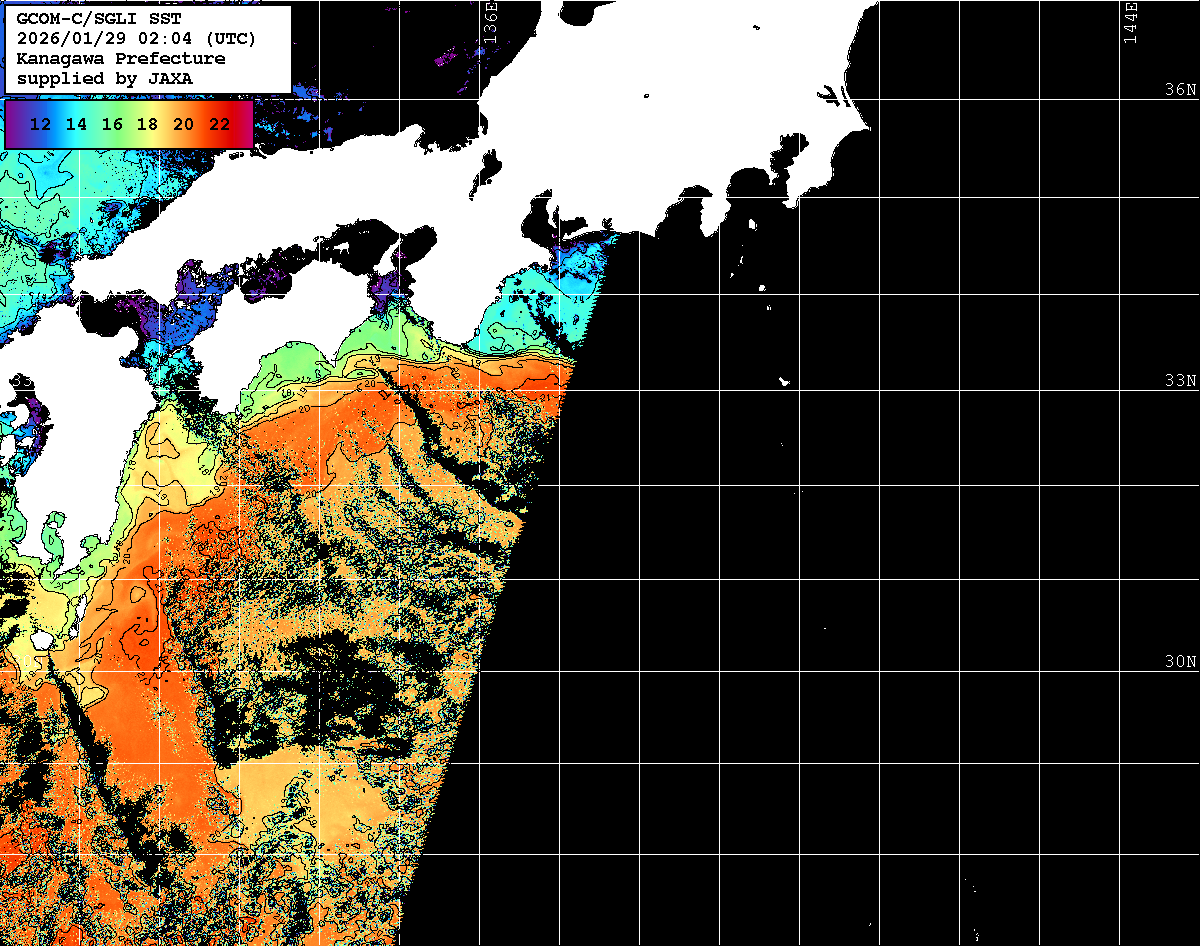Pick the 12 degree purple color on scale

point(41,124)
